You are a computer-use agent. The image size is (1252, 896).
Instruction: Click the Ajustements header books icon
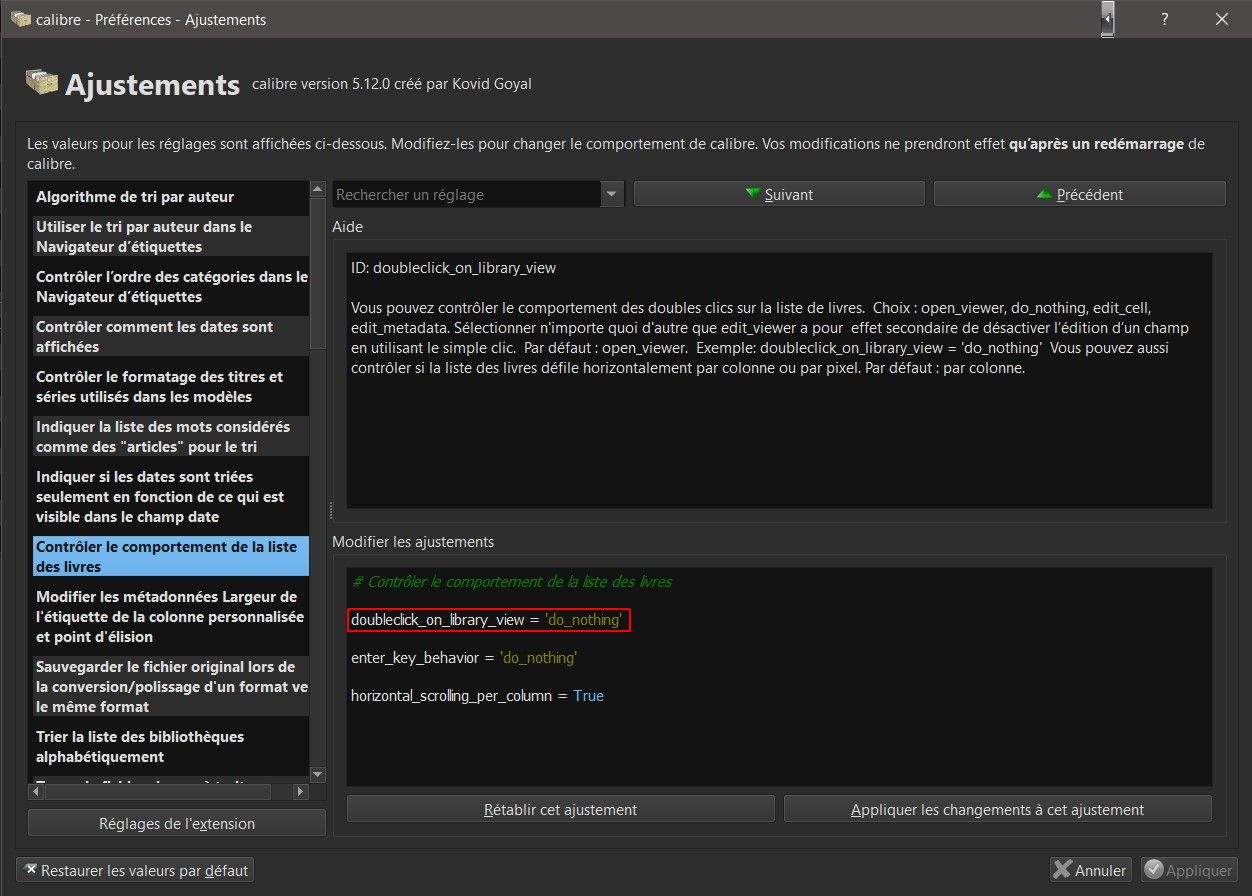coord(42,83)
